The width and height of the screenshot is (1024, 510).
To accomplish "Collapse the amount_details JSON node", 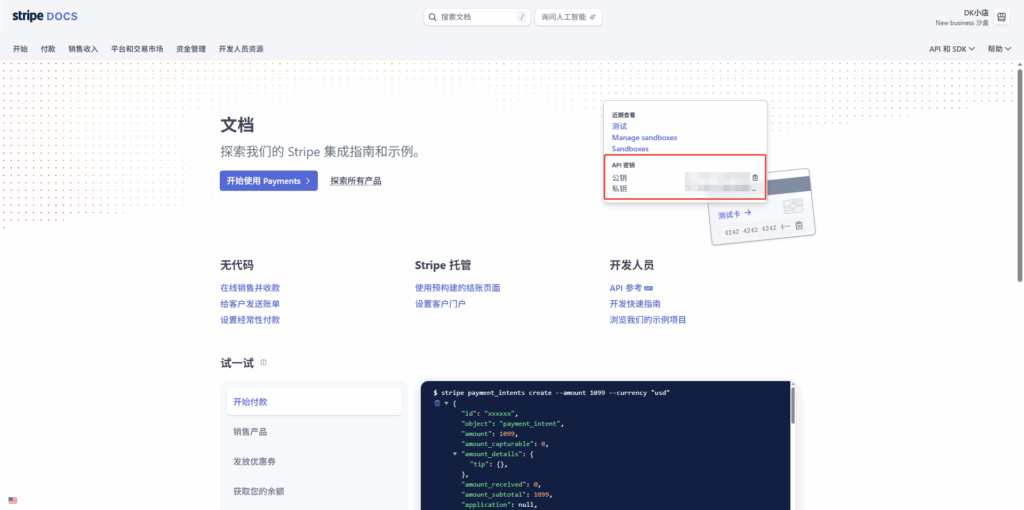I will [455, 453].
